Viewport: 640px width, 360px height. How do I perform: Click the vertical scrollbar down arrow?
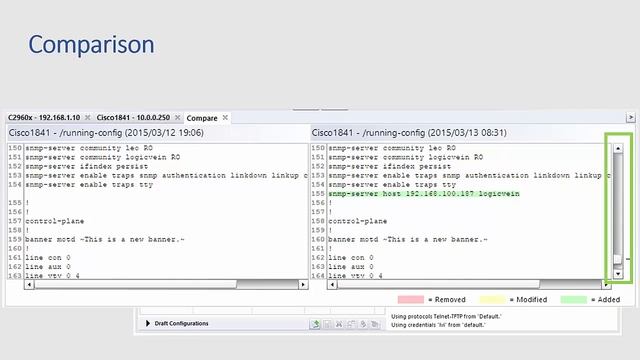point(618,274)
